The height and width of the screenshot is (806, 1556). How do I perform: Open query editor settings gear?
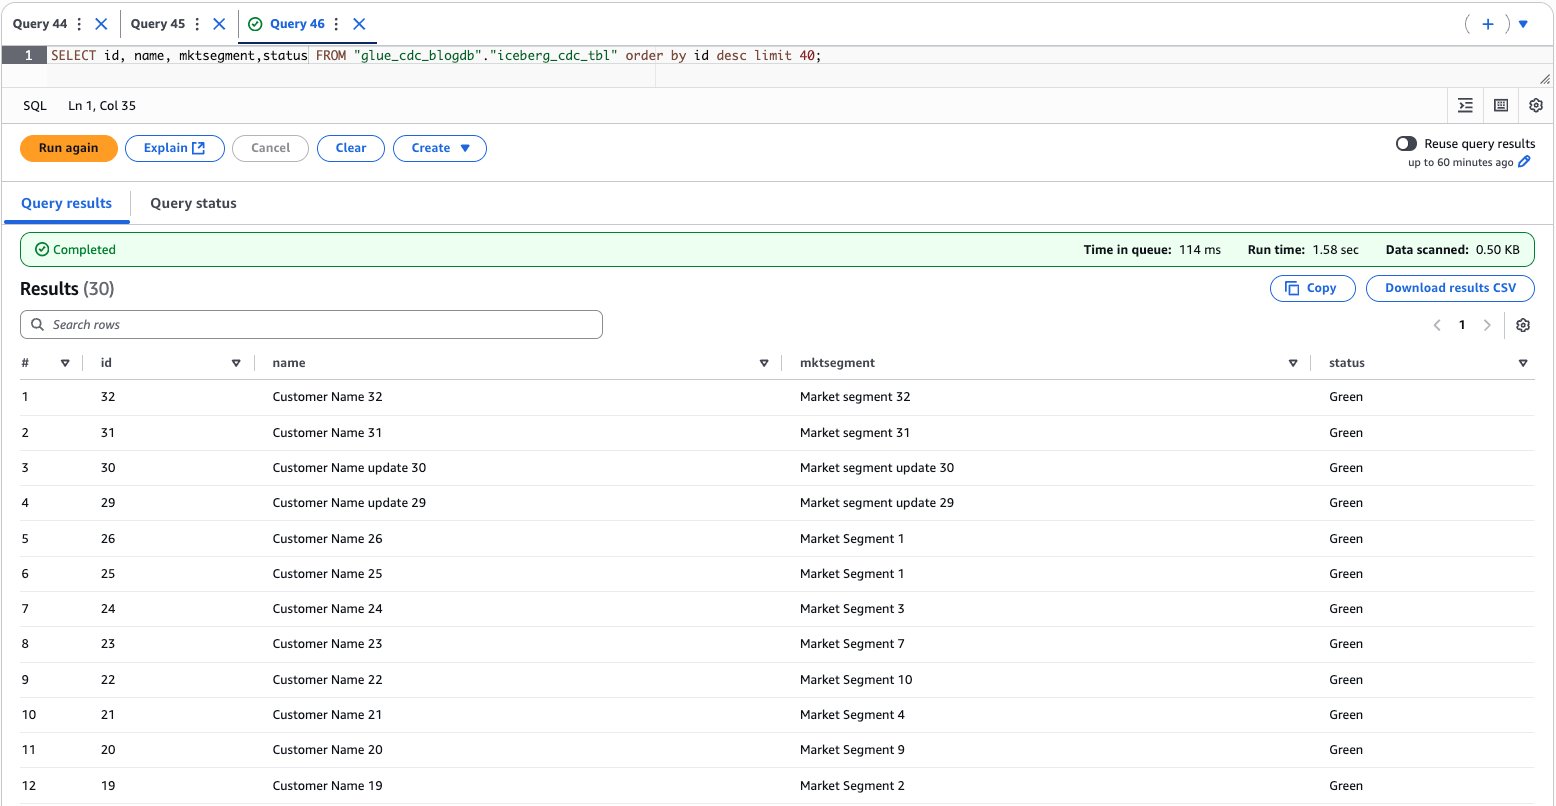pos(1536,105)
